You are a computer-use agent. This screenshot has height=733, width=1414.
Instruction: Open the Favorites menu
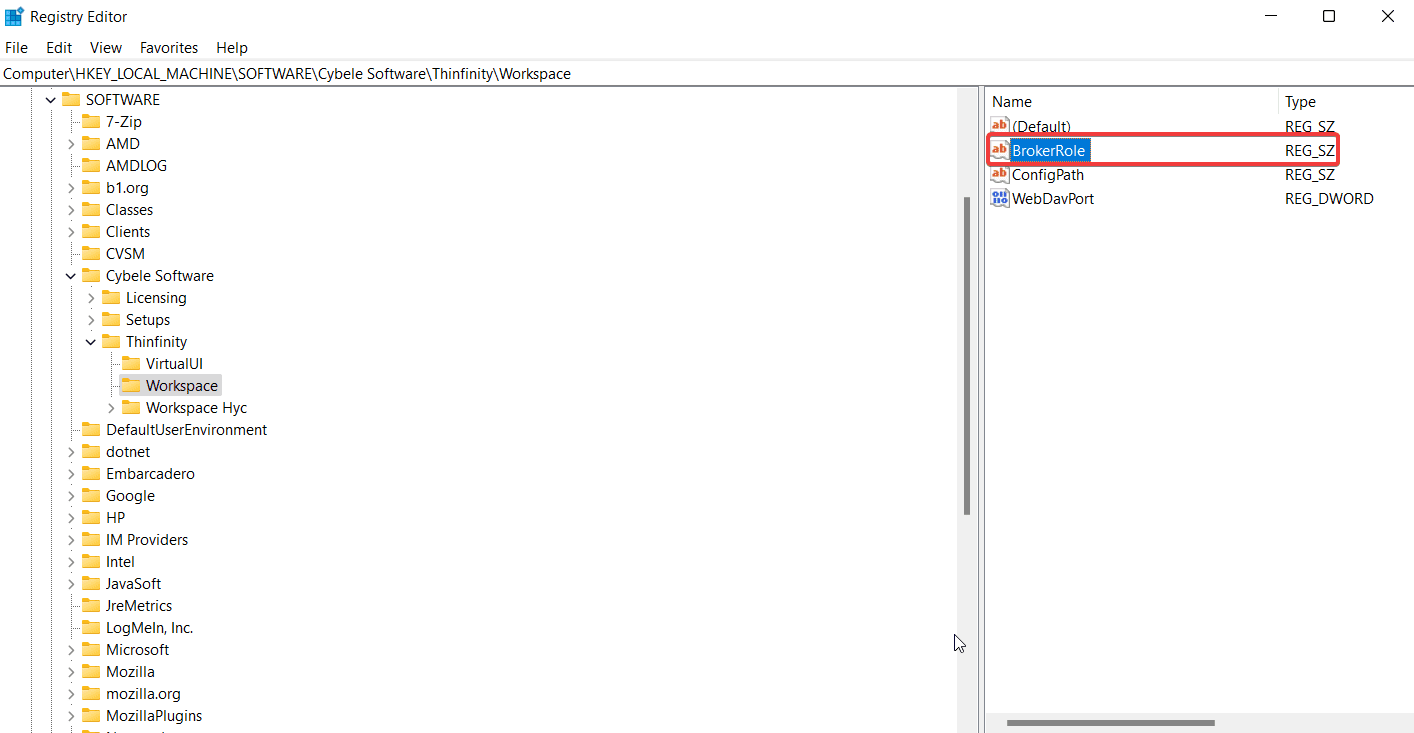click(x=169, y=47)
